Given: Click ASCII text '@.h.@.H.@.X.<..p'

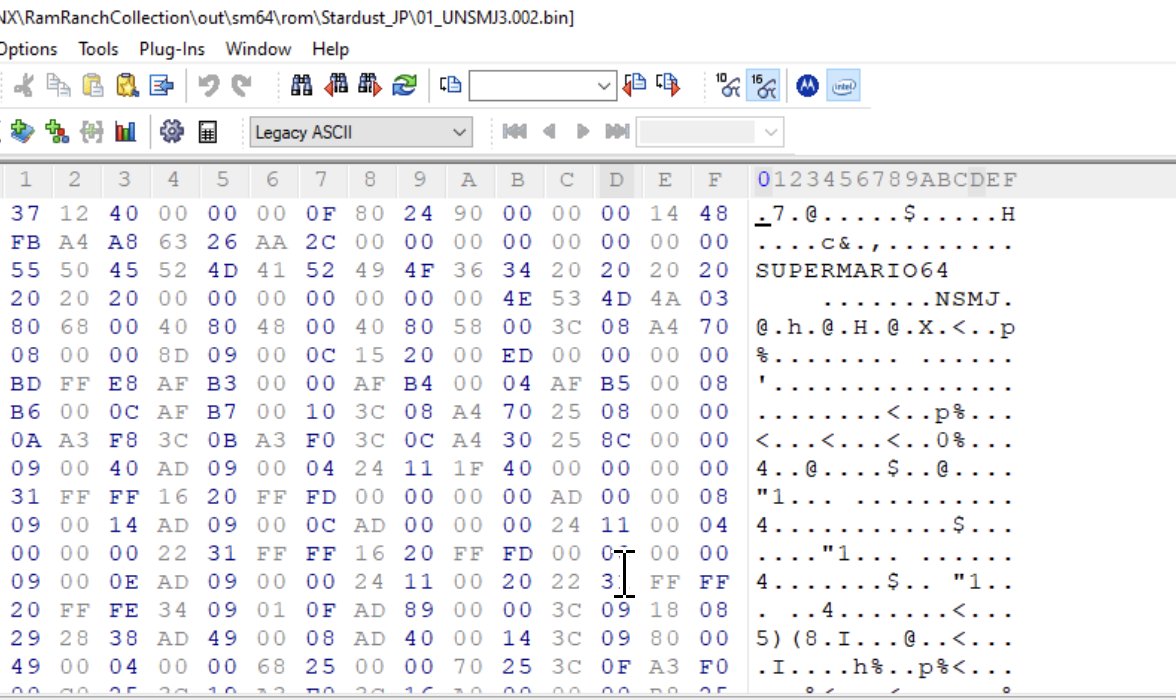Looking at the screenshot, I should coord(885,328).
